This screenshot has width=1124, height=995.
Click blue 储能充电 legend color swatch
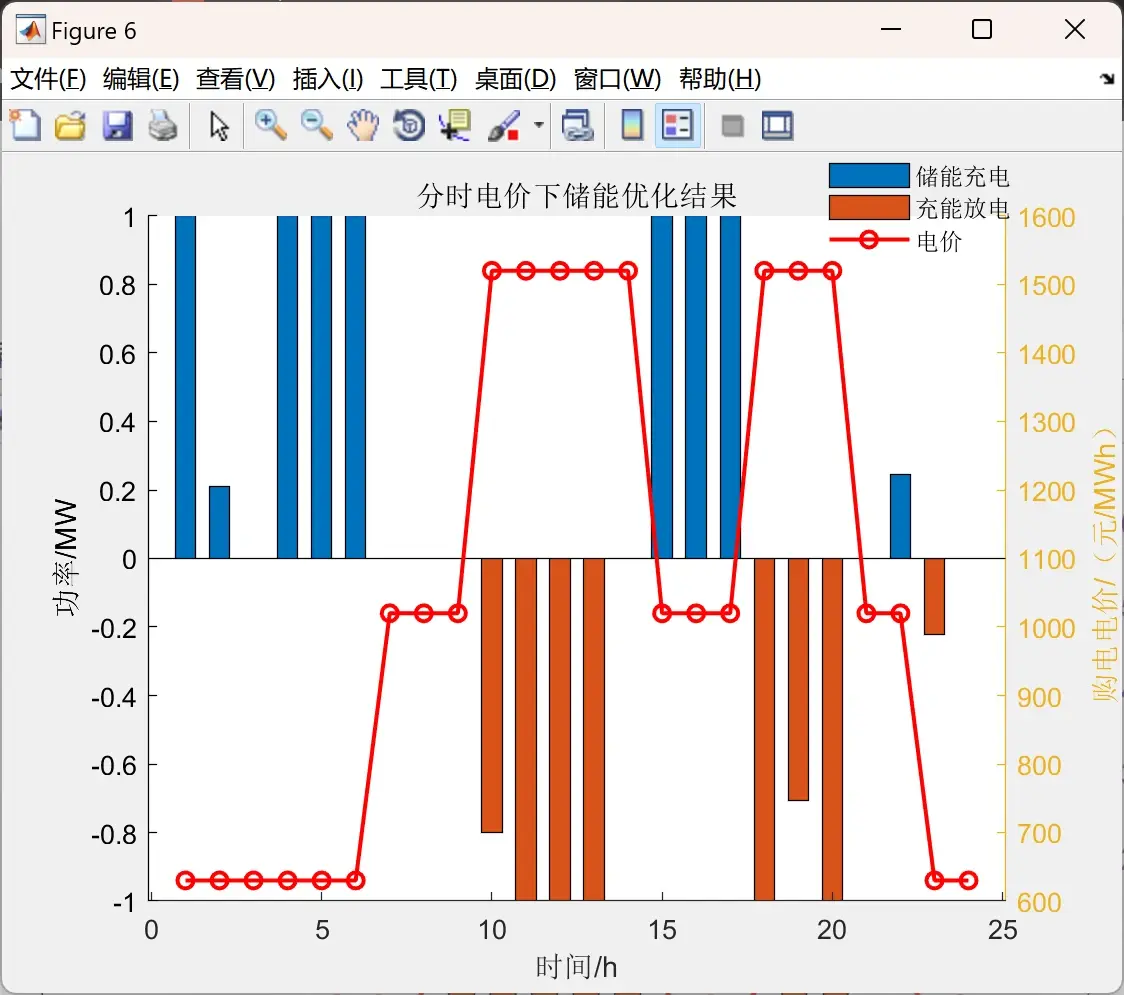click(869, 176)
